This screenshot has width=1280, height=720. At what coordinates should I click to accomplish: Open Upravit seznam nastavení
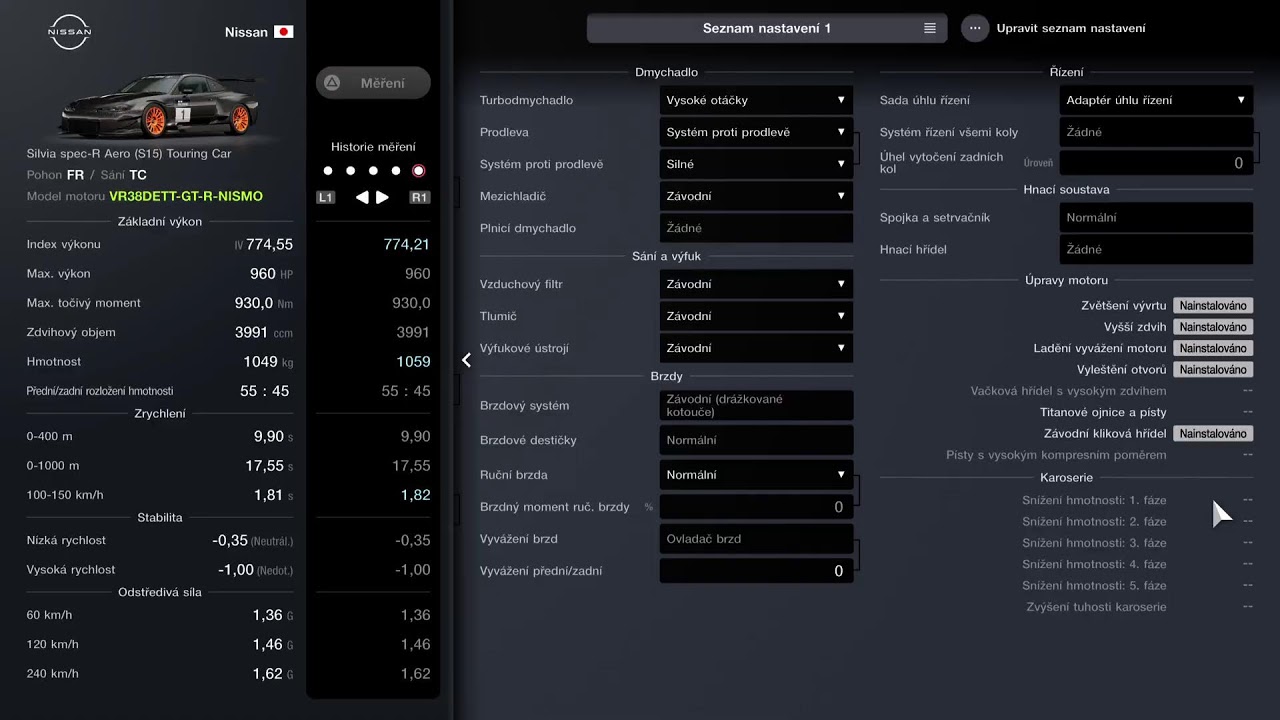1071,28
